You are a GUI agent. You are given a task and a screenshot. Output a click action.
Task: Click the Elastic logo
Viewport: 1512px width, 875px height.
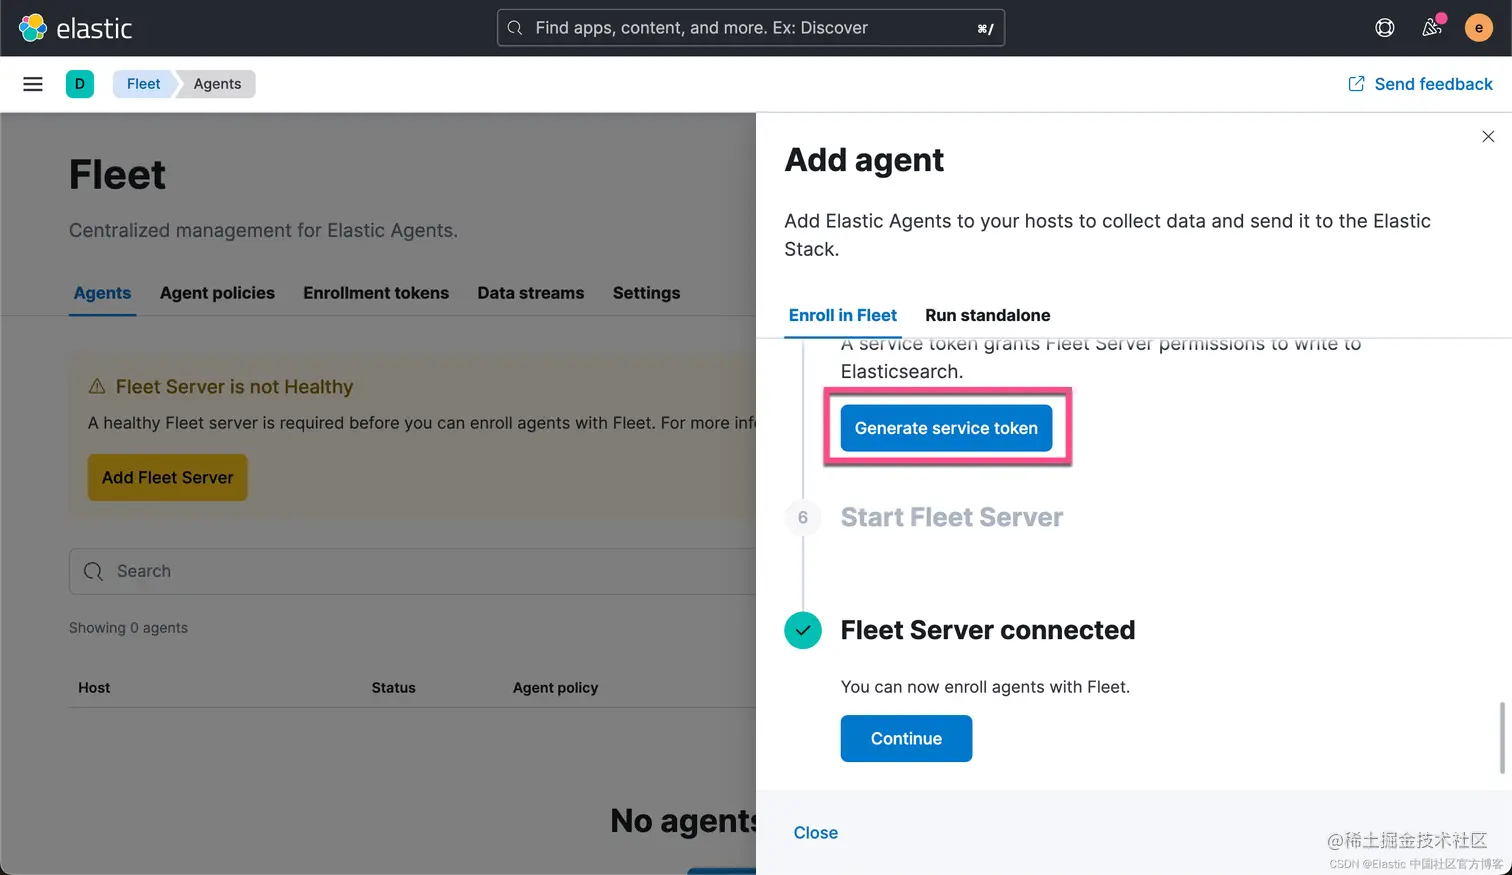point(75,28)
